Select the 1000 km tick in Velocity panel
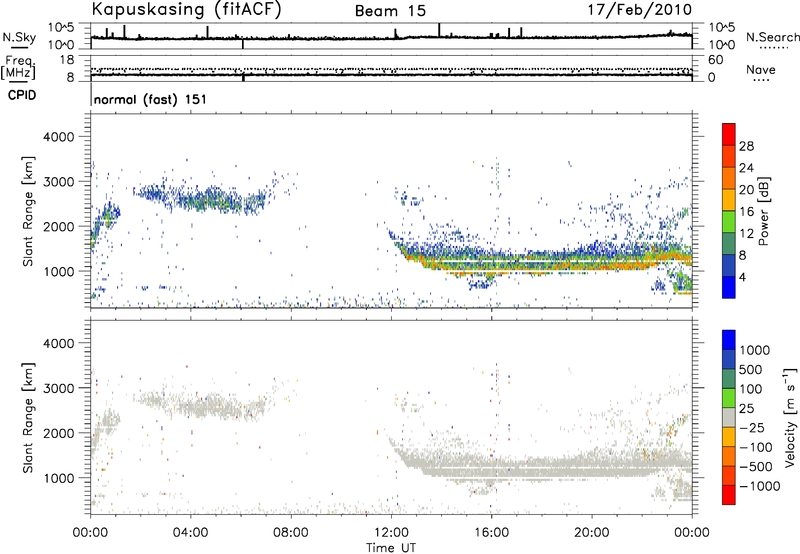Image resolution: width=800 pixels, height=554 pixels. (x=58, y=478)
